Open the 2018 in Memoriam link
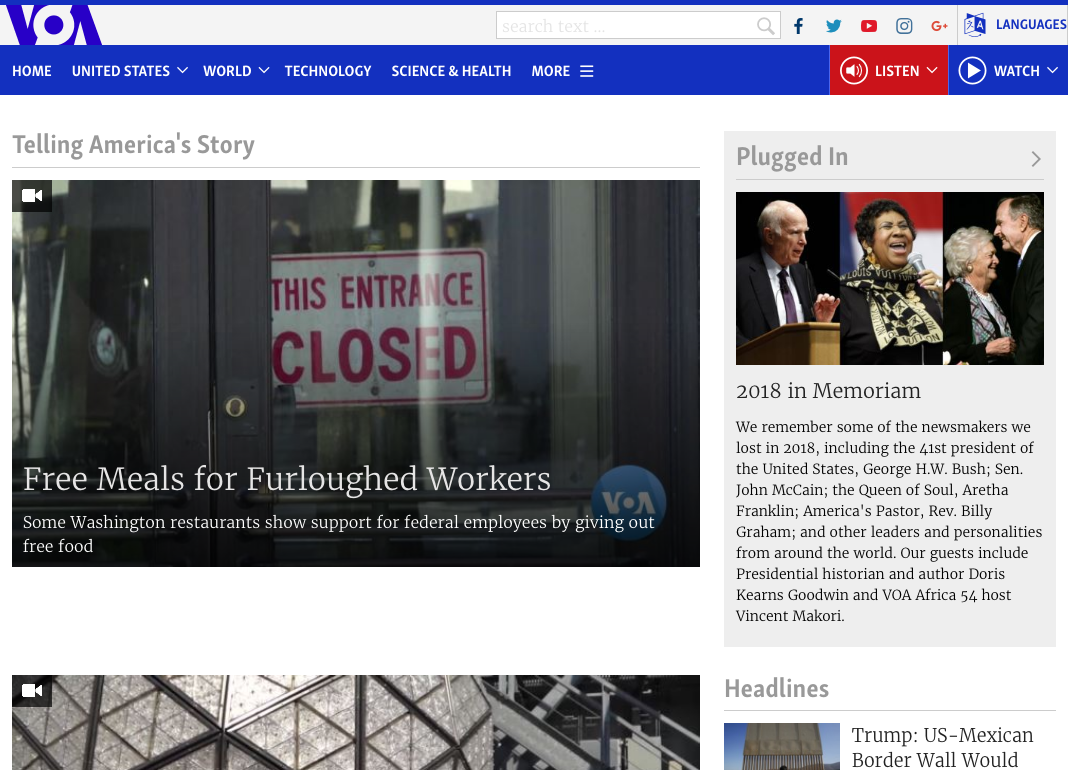Image resolution: width=1068 pixels, height=770 pixels. (x=828, y=391)
